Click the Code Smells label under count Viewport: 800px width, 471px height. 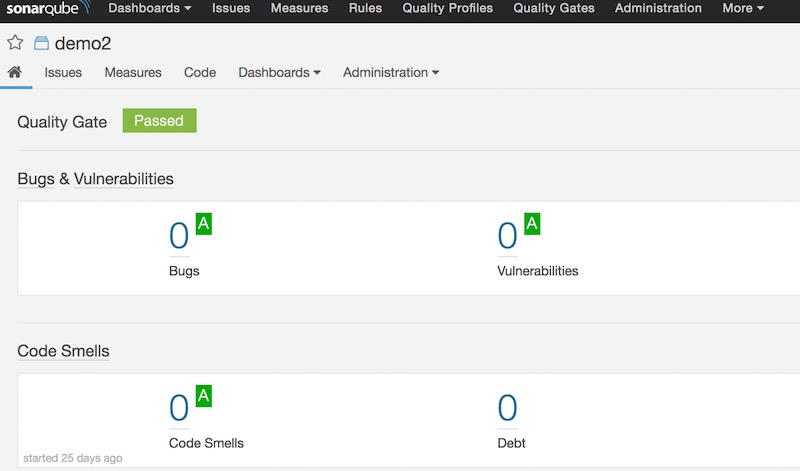(206, 443)
